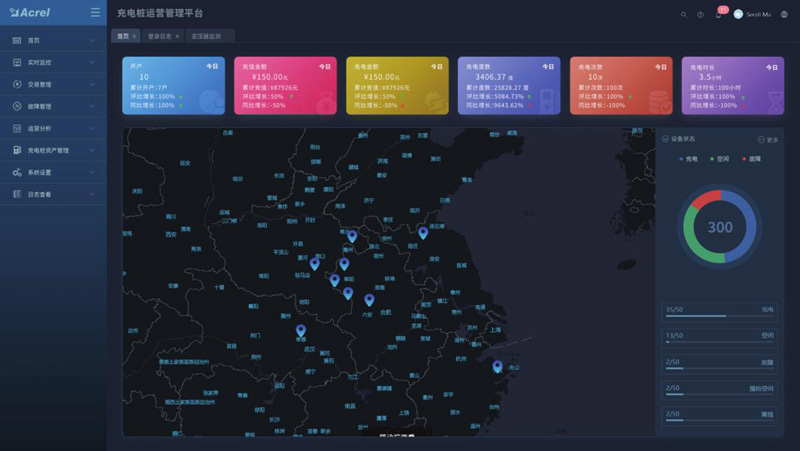800x451 pixels.
Task: Click the 更多 link in device status
Action: (768, 139)
